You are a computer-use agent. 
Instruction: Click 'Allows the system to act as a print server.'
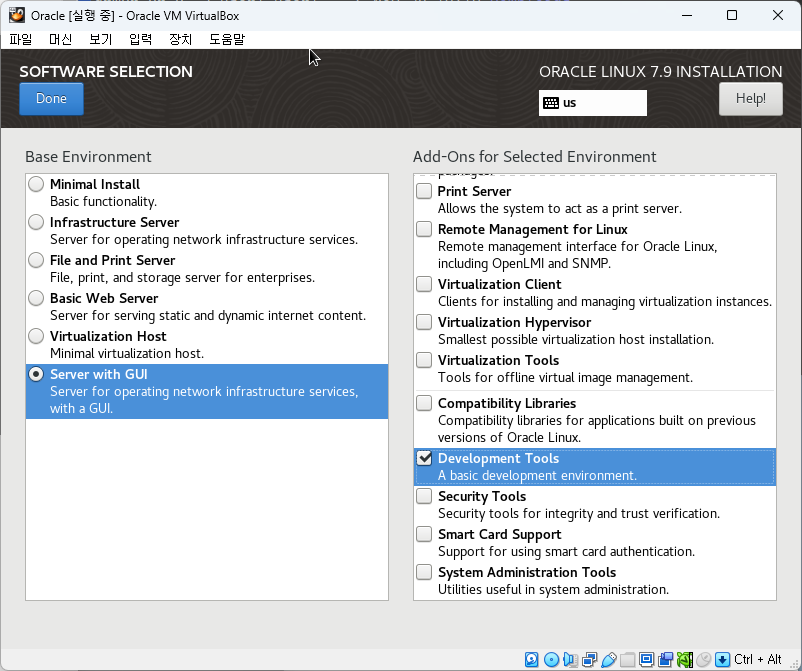point(560,209)
